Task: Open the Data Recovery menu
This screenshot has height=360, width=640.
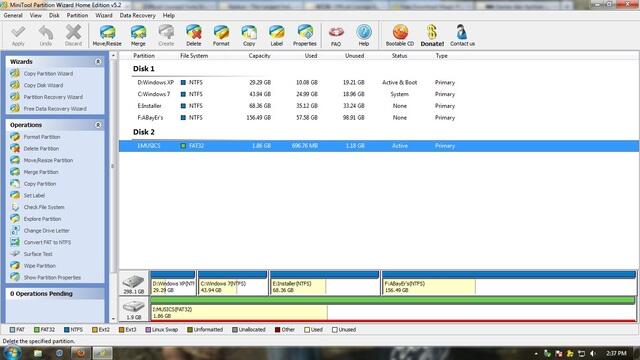Action: pos(138,16)
